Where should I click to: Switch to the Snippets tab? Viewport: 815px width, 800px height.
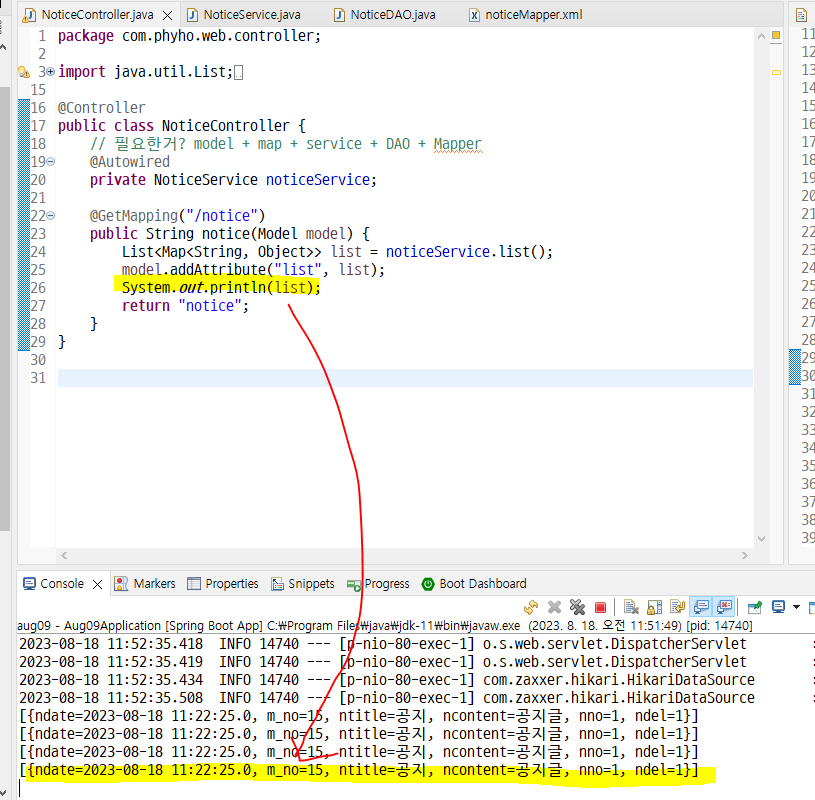pos(303,584)
